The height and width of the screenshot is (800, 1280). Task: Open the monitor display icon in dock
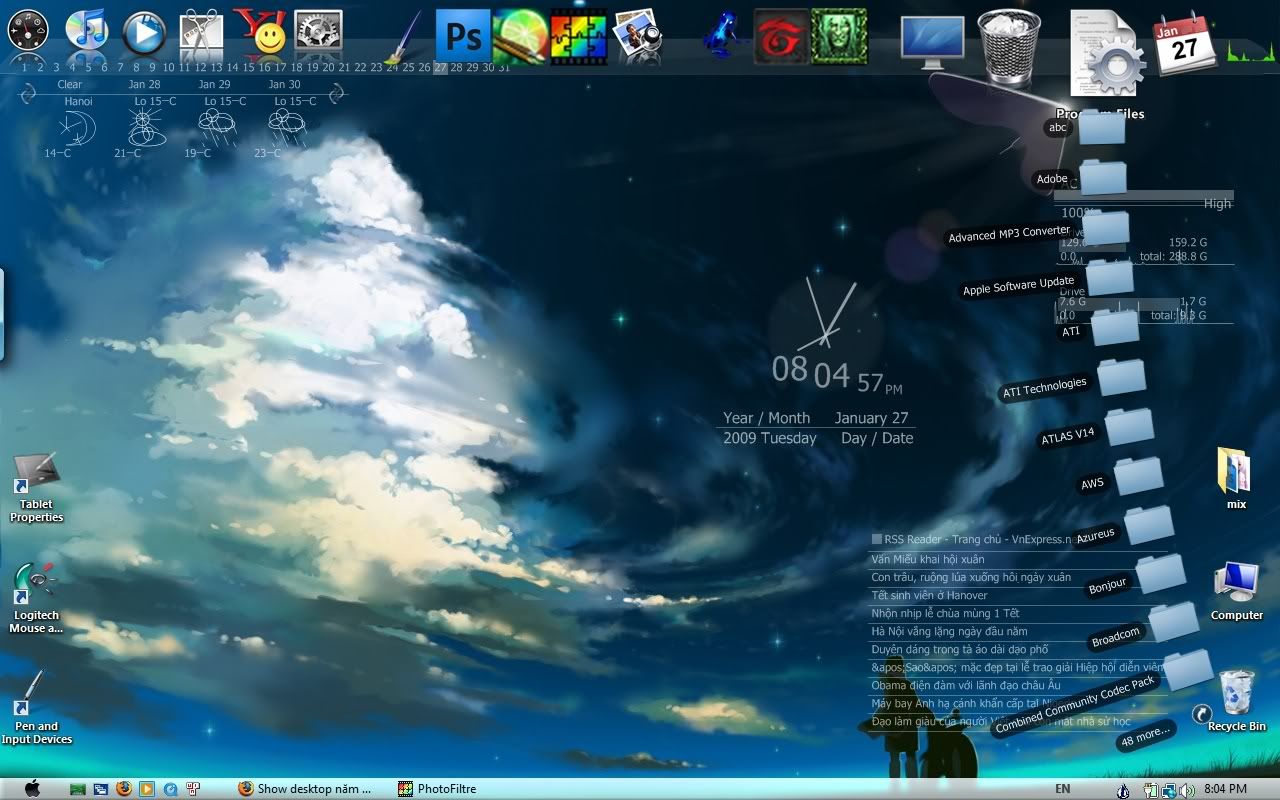click(932, 42)
